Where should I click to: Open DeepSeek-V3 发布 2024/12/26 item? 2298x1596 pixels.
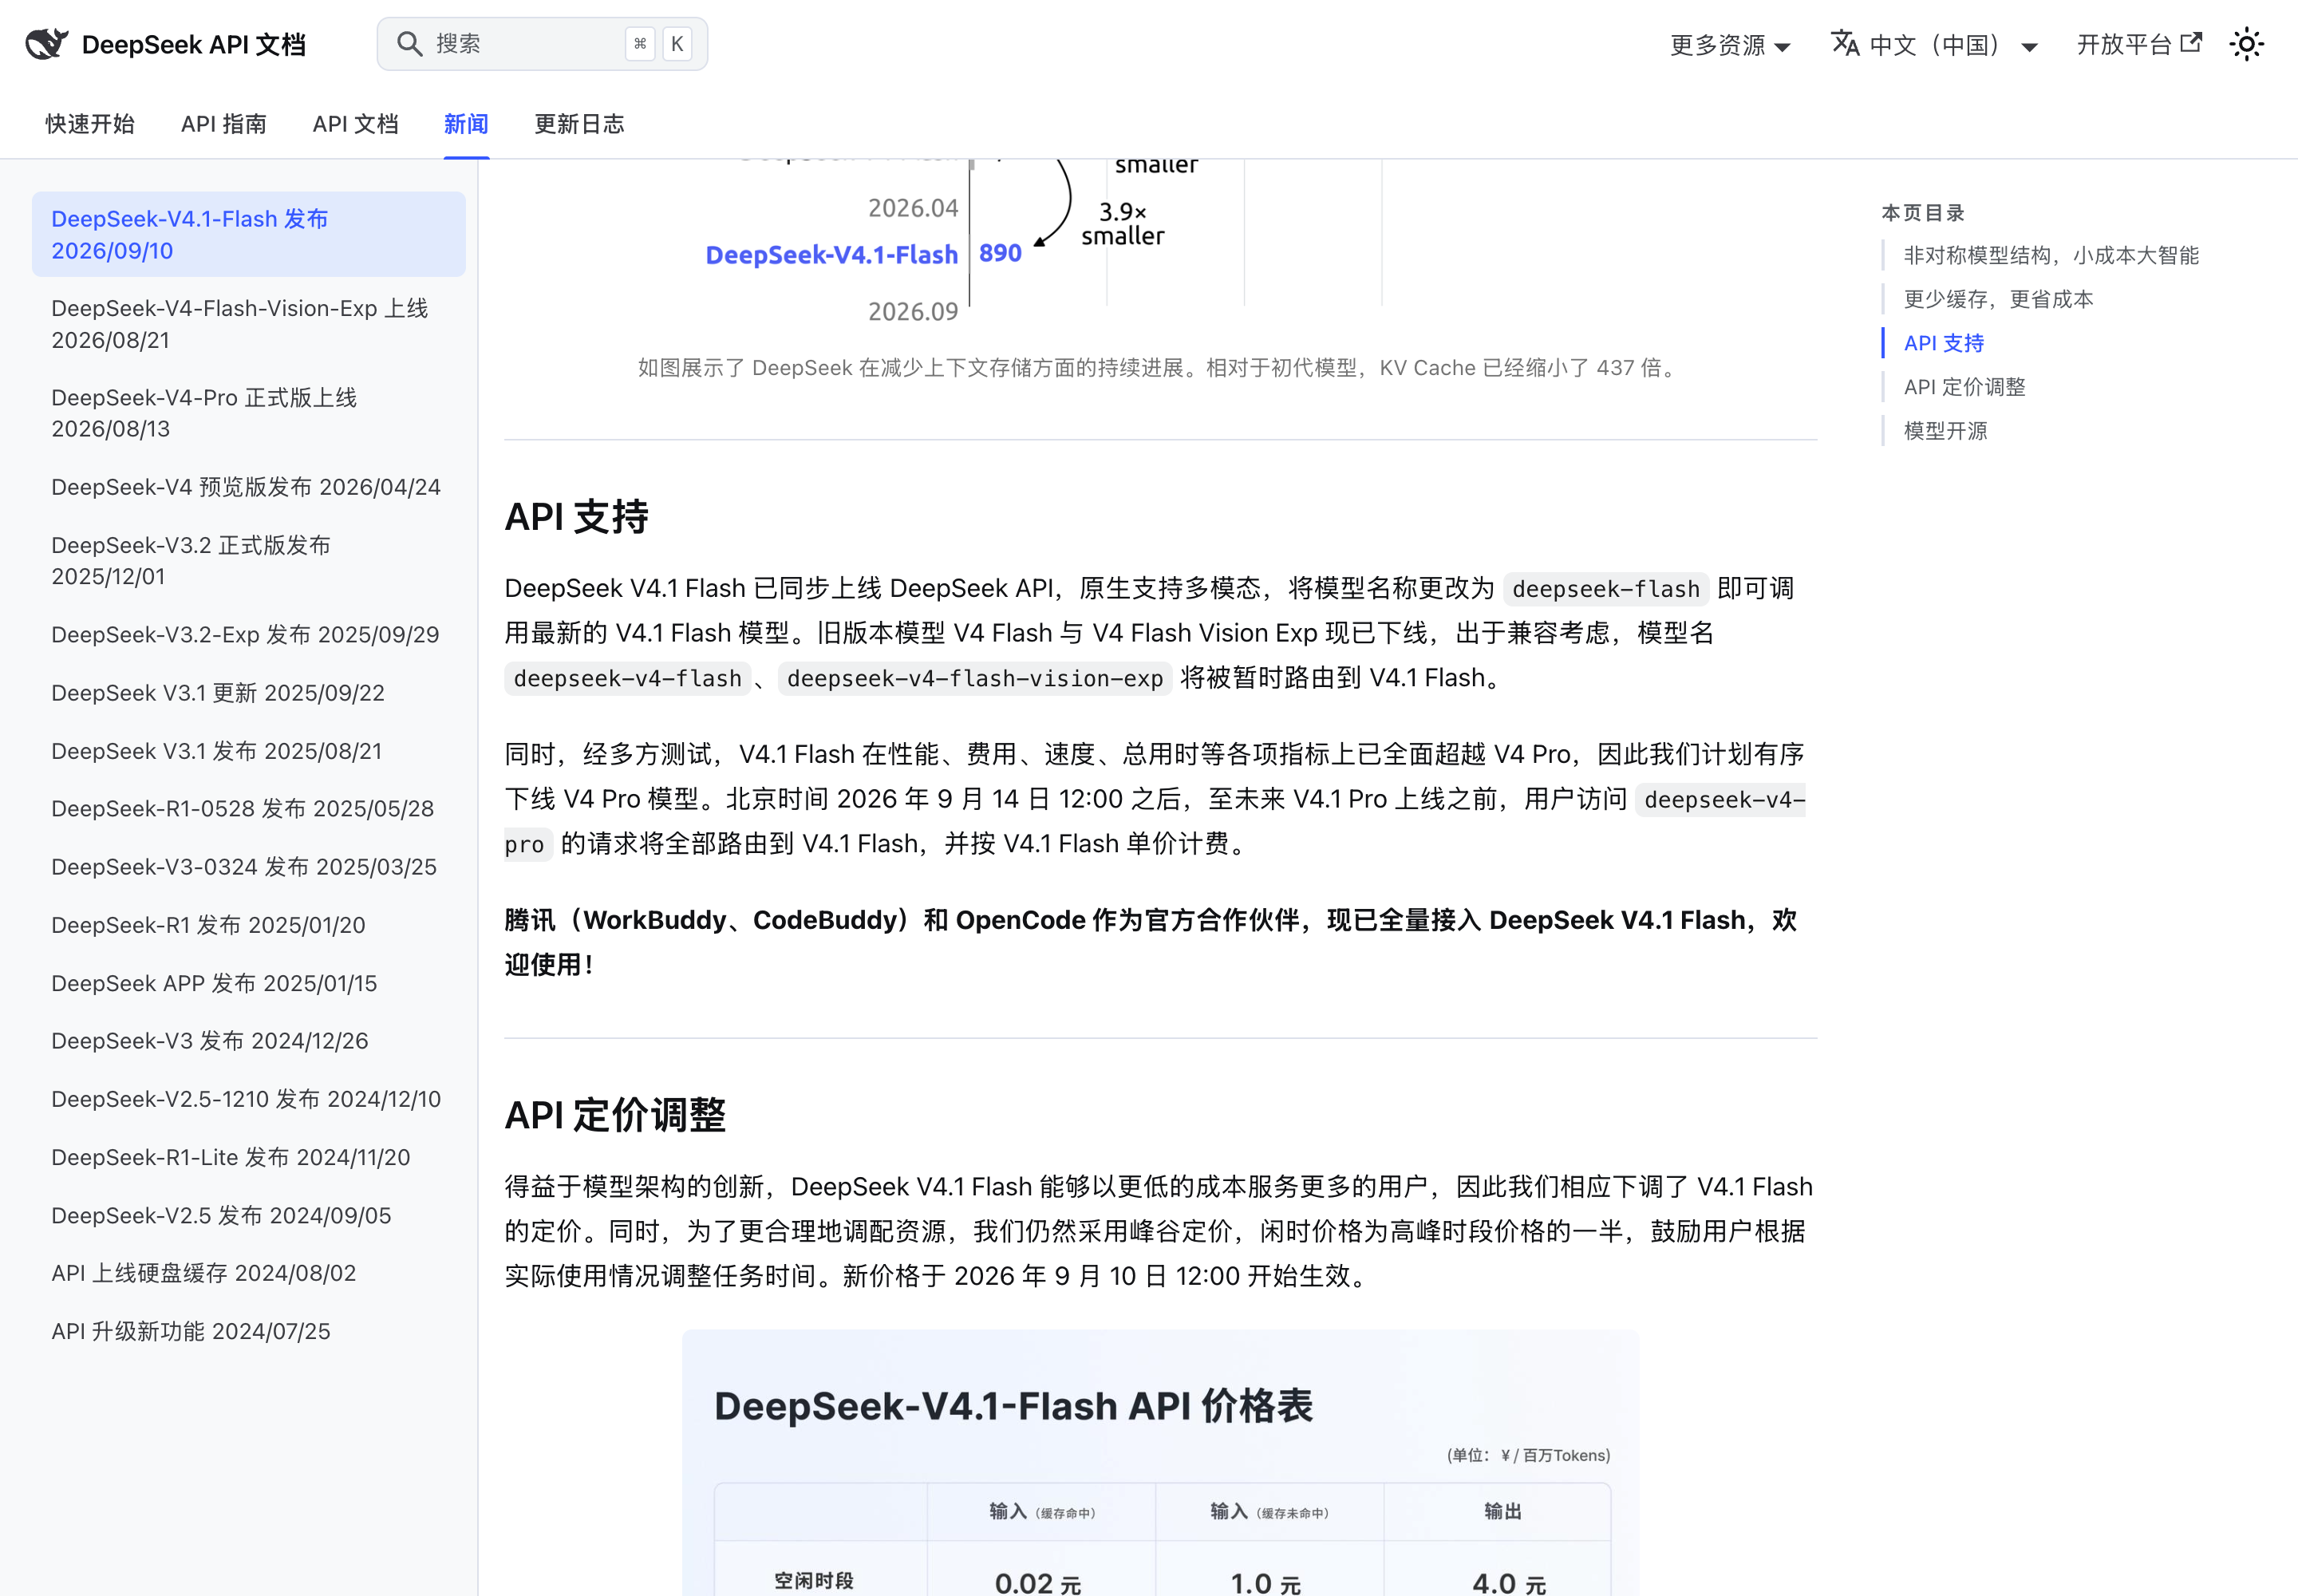249,1041
